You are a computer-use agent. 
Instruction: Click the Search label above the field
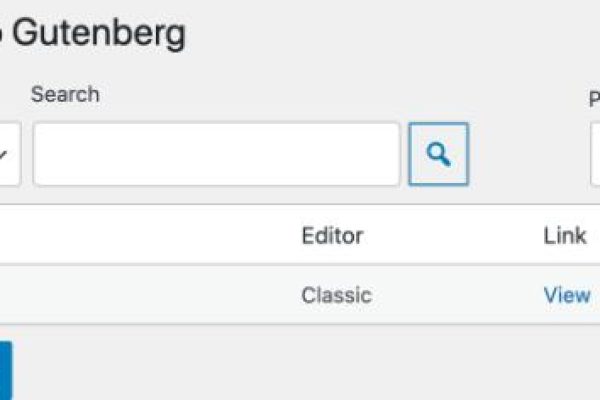(65, 95)
